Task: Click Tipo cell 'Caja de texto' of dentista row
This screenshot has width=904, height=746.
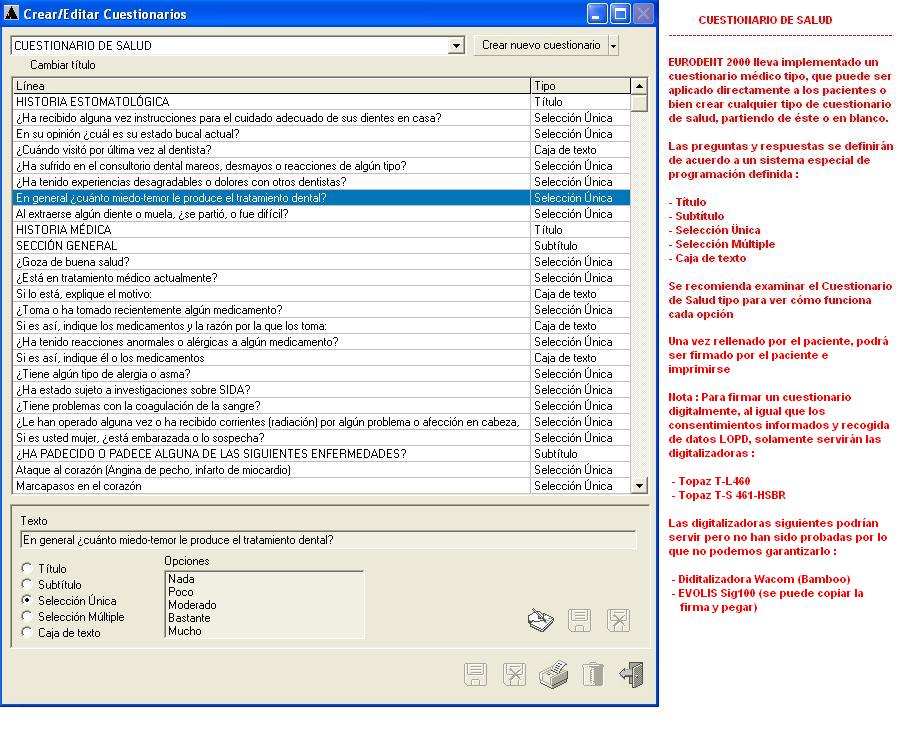Action: (x=580, y=150)
